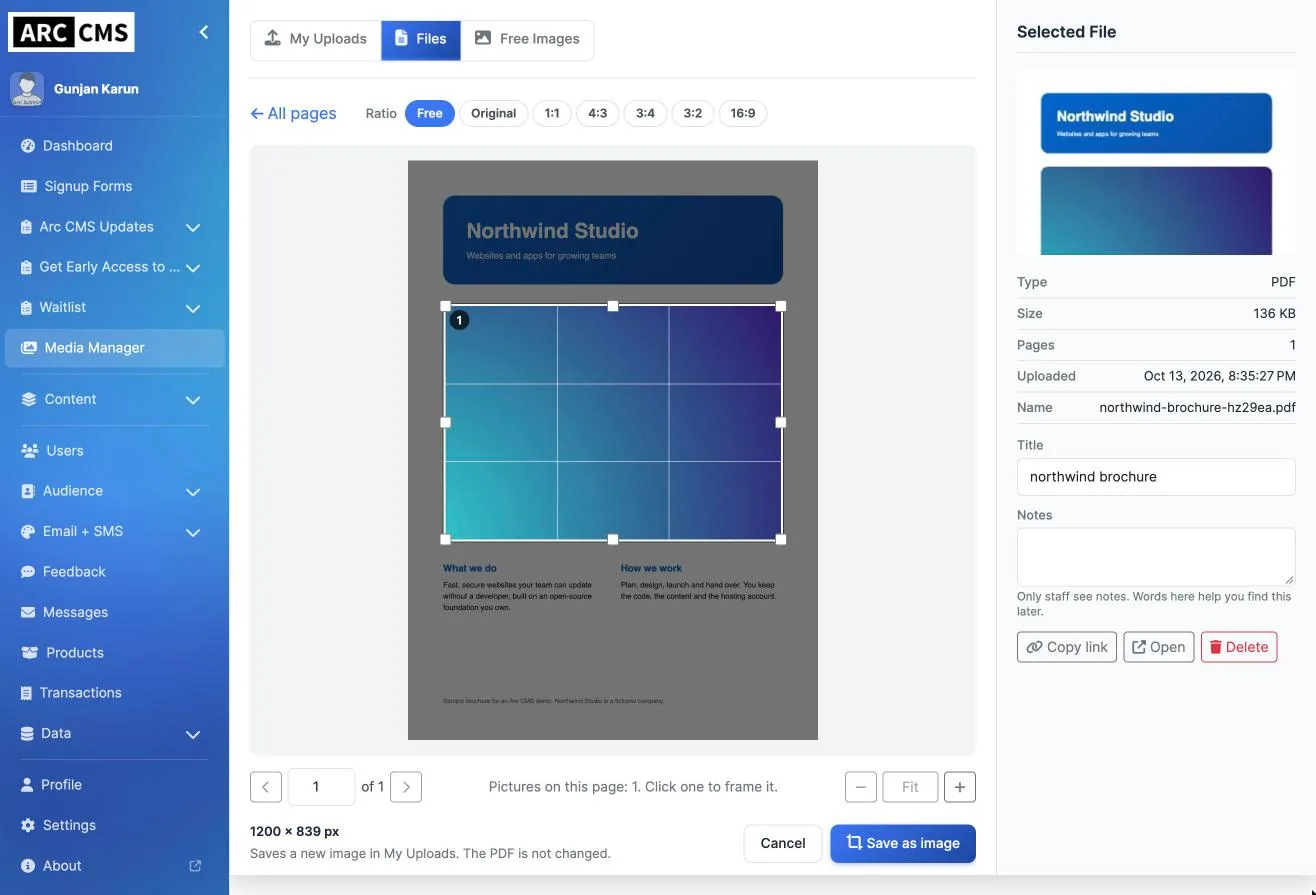Delete the selected PDF file
1316x895 pixels.
(1239, 647)
